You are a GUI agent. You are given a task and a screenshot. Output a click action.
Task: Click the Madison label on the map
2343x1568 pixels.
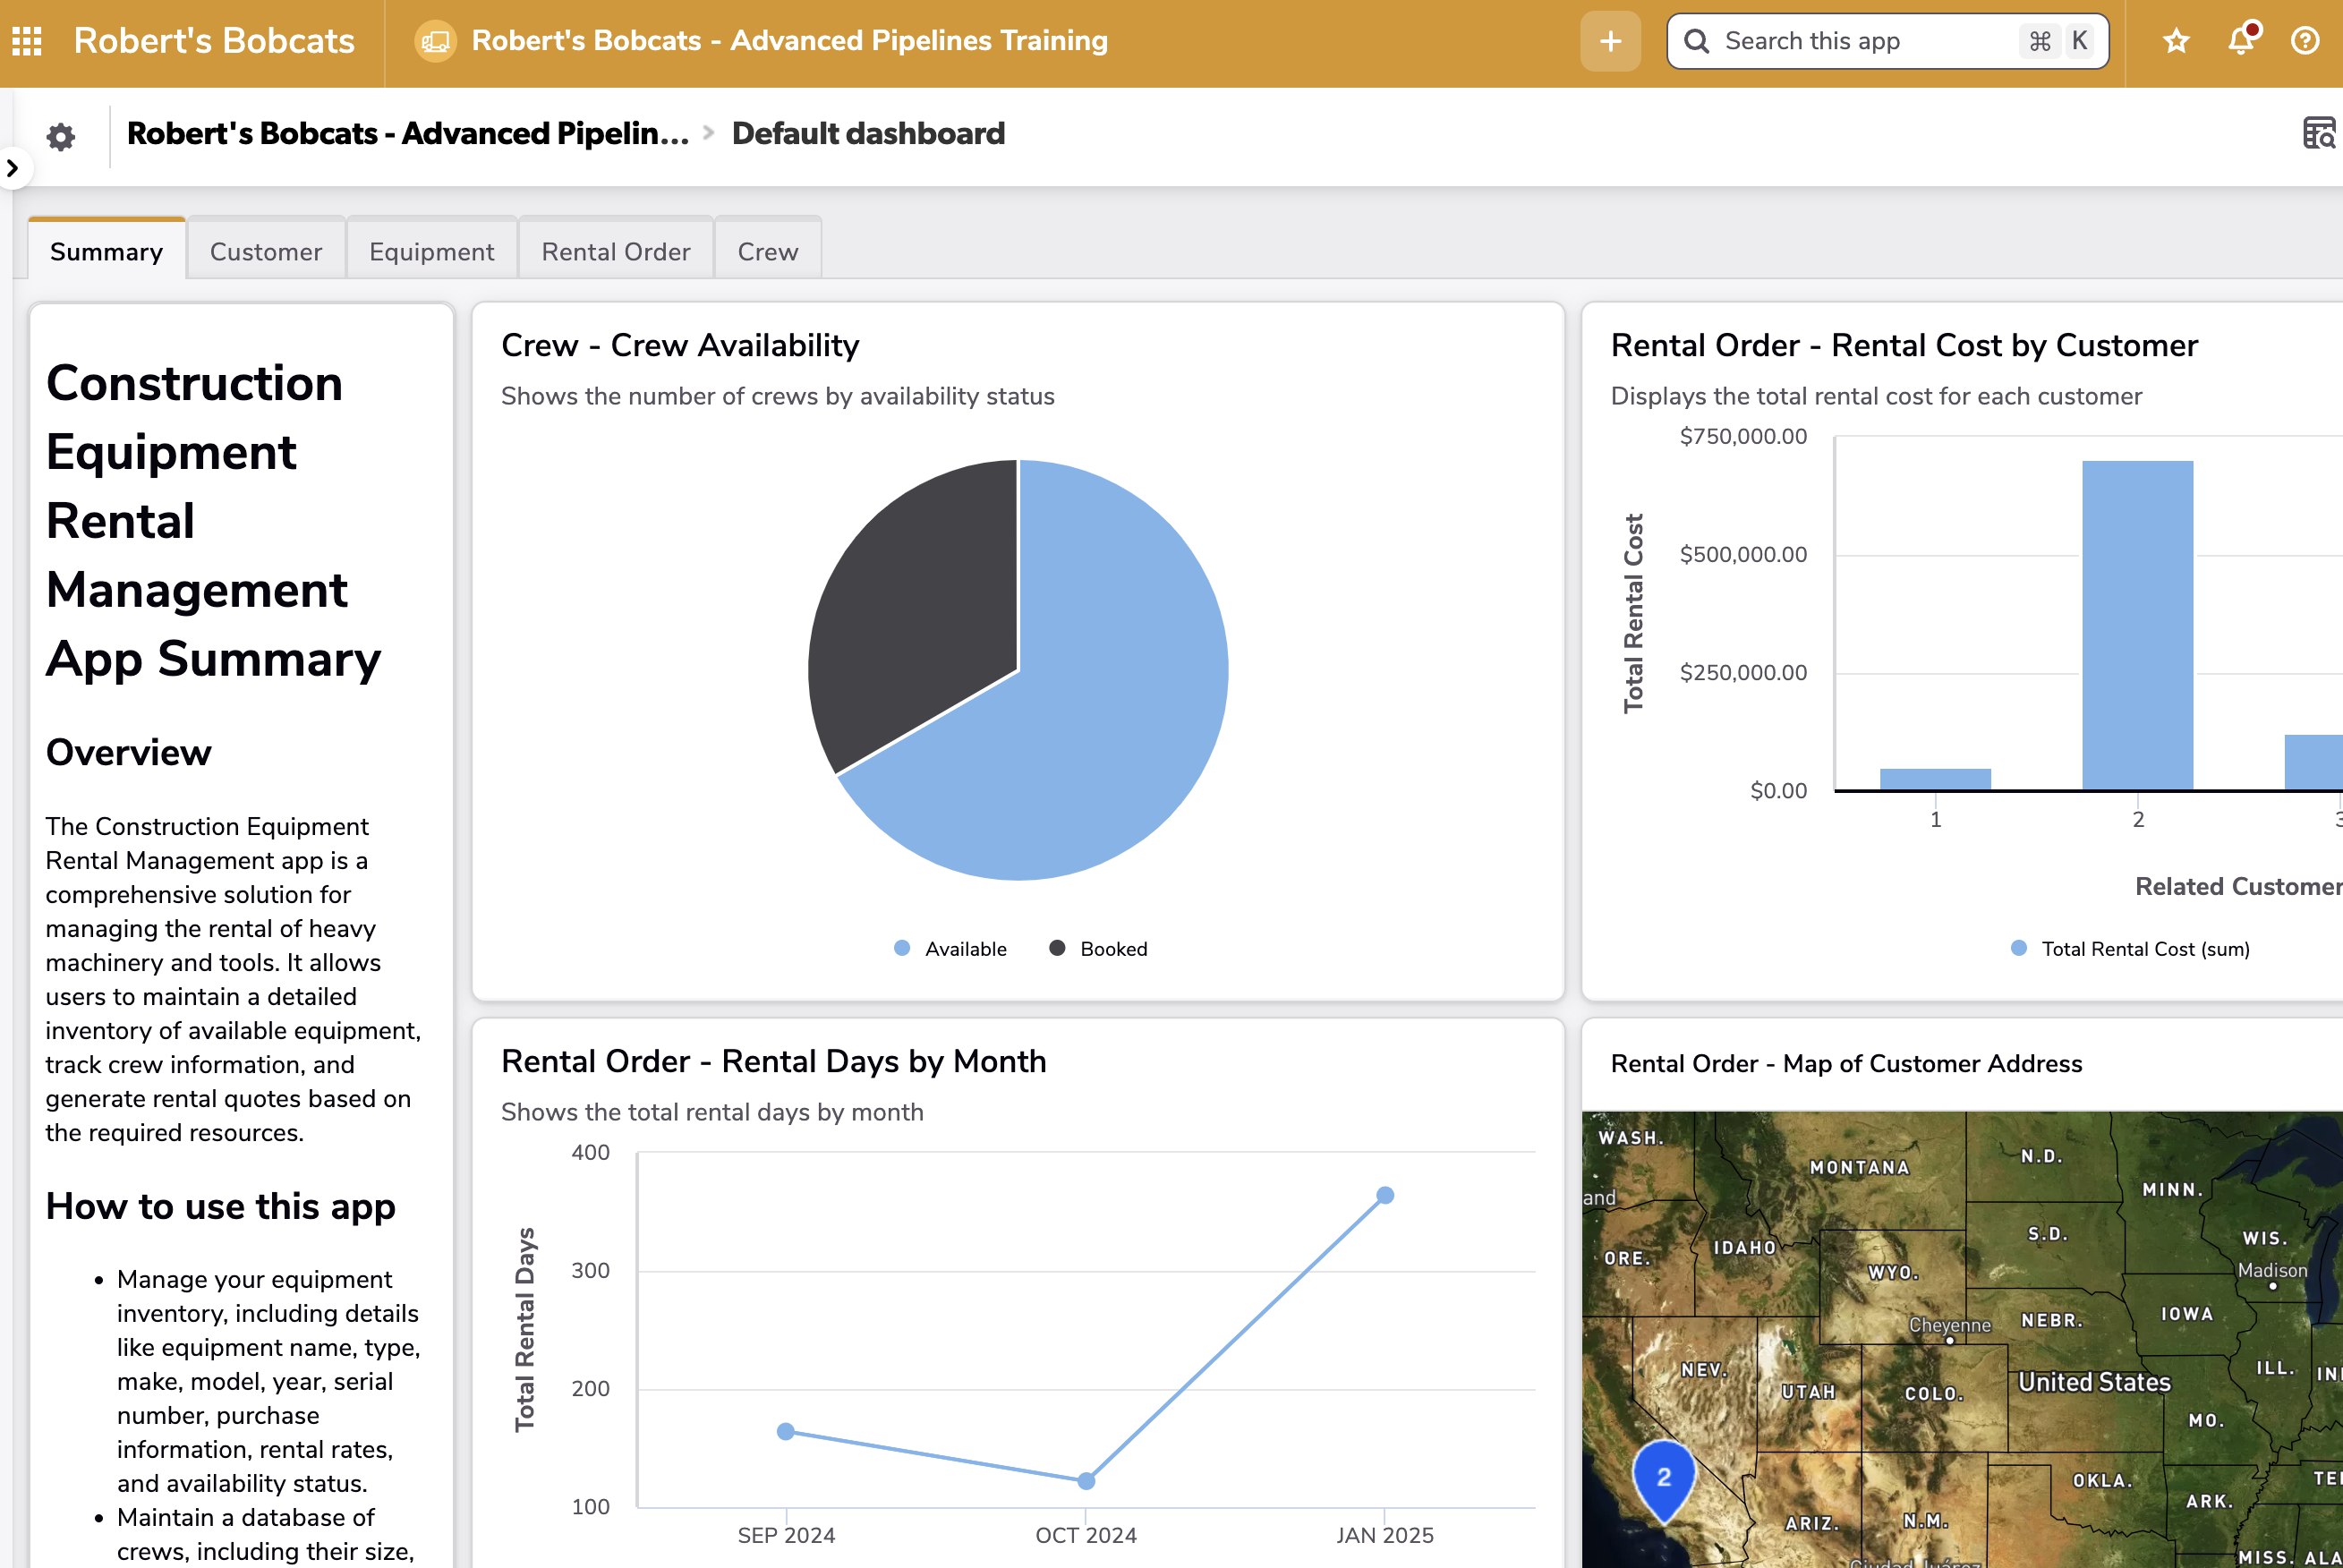(x=2272, y=1270)
